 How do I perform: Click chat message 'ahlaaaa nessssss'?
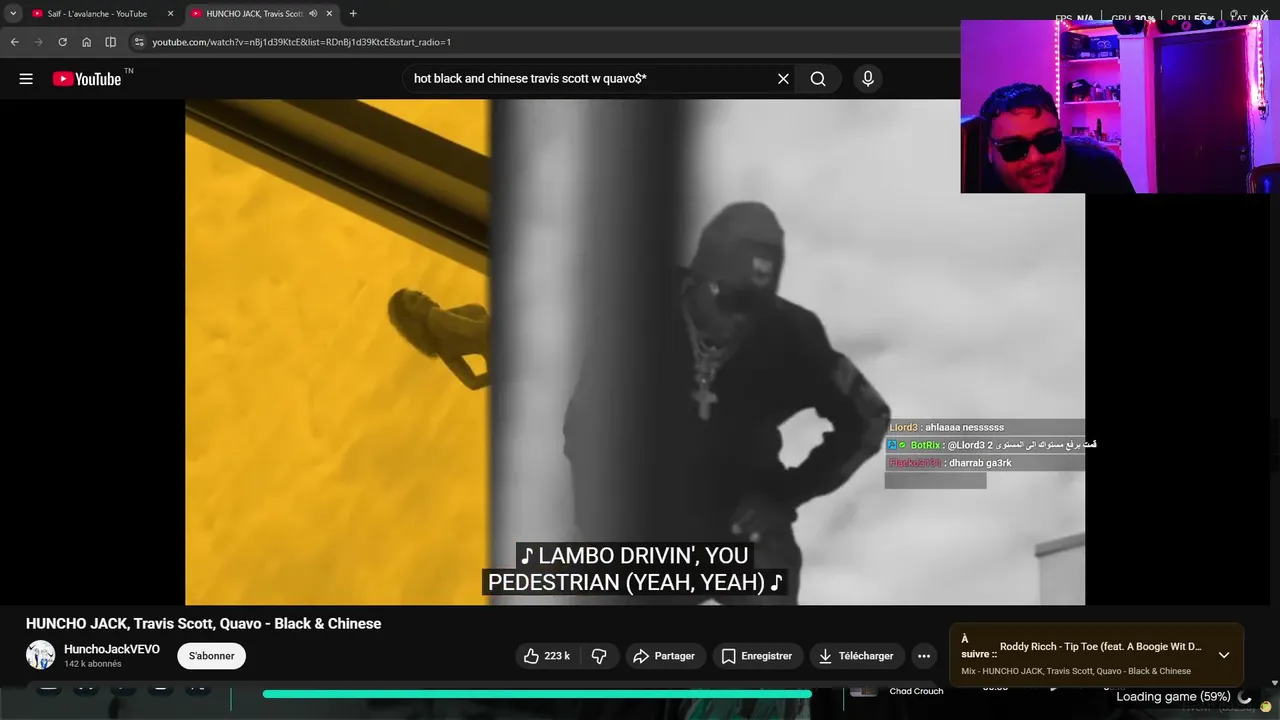click(964, 427)
